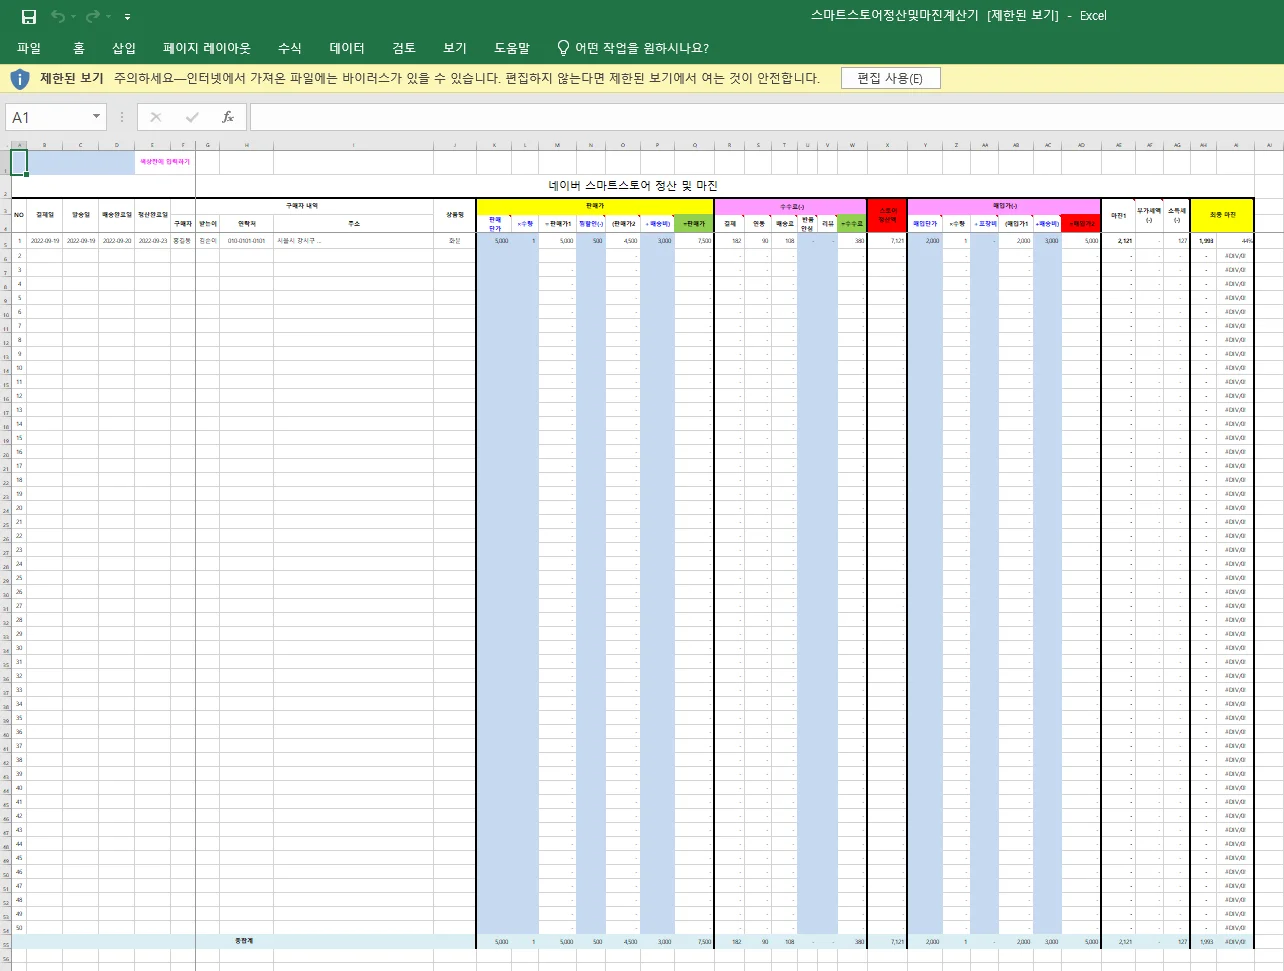The height and width of the screenshot is (971, 1284).
Task: Click the '네이버 스마트스토어 정산 및 마진' title
Action: pos(633,186)
